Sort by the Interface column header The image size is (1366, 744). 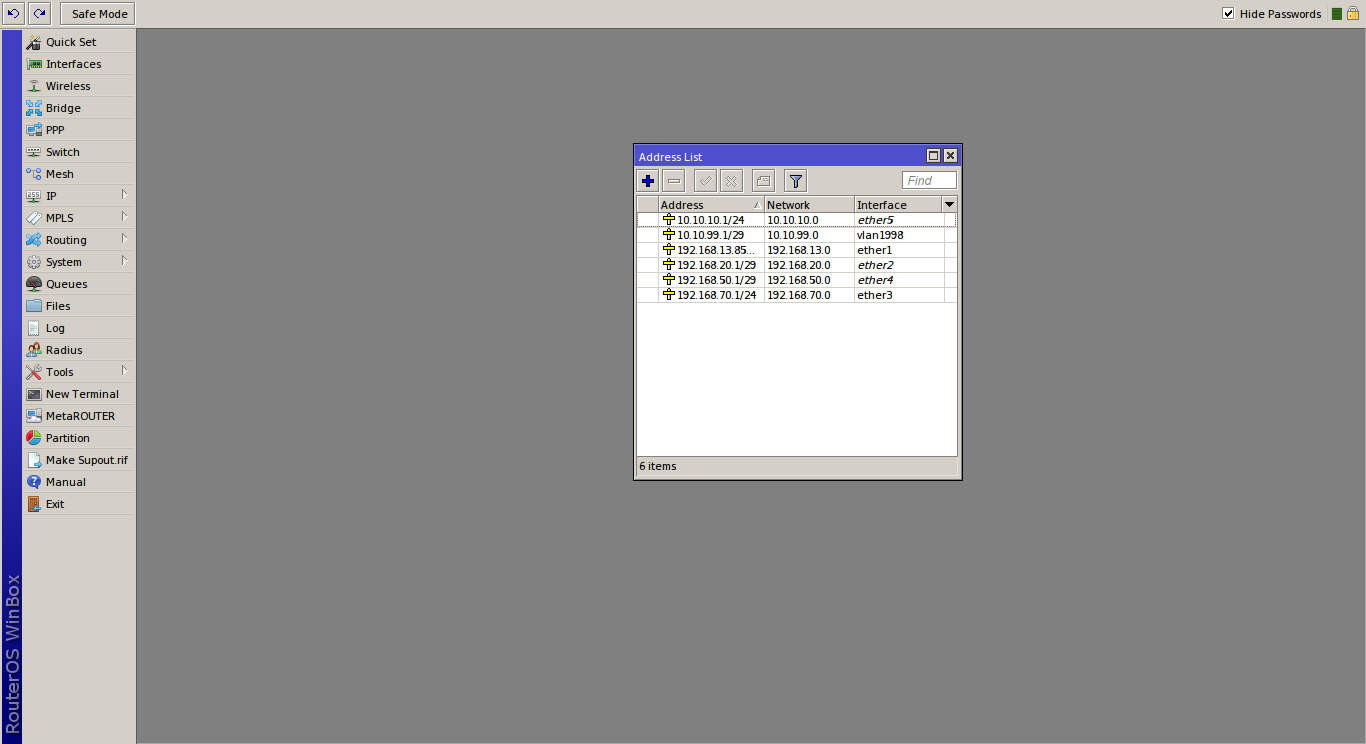click(x=898, y=204)
